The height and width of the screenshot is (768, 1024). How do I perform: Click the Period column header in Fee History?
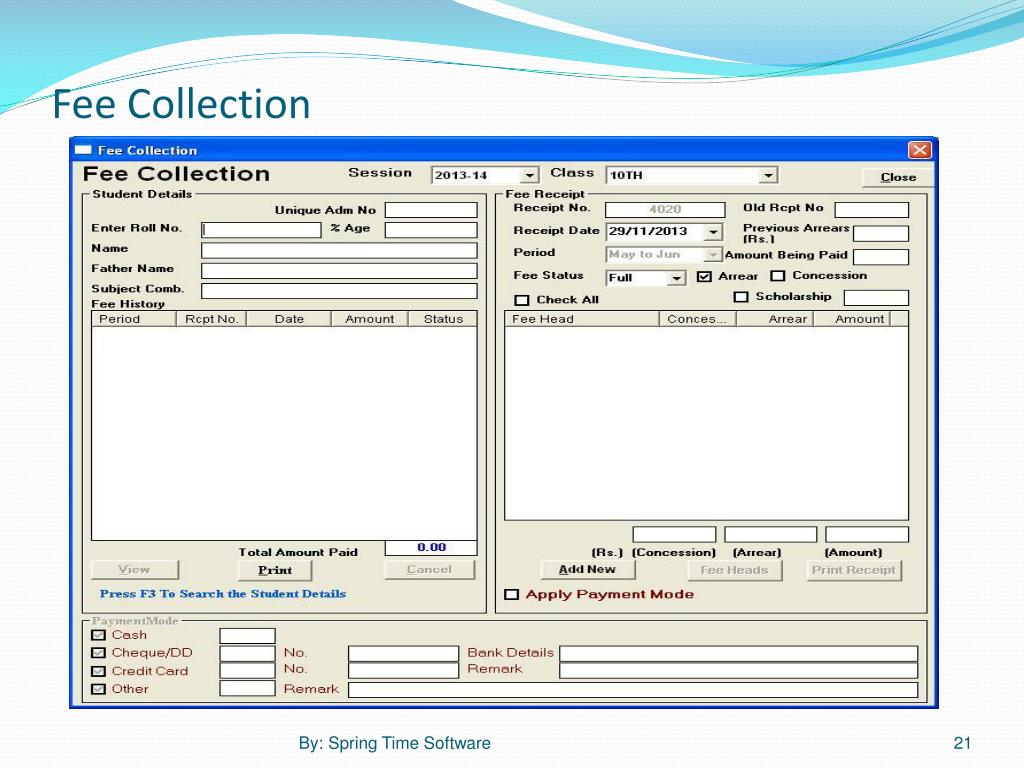[120, 319]
